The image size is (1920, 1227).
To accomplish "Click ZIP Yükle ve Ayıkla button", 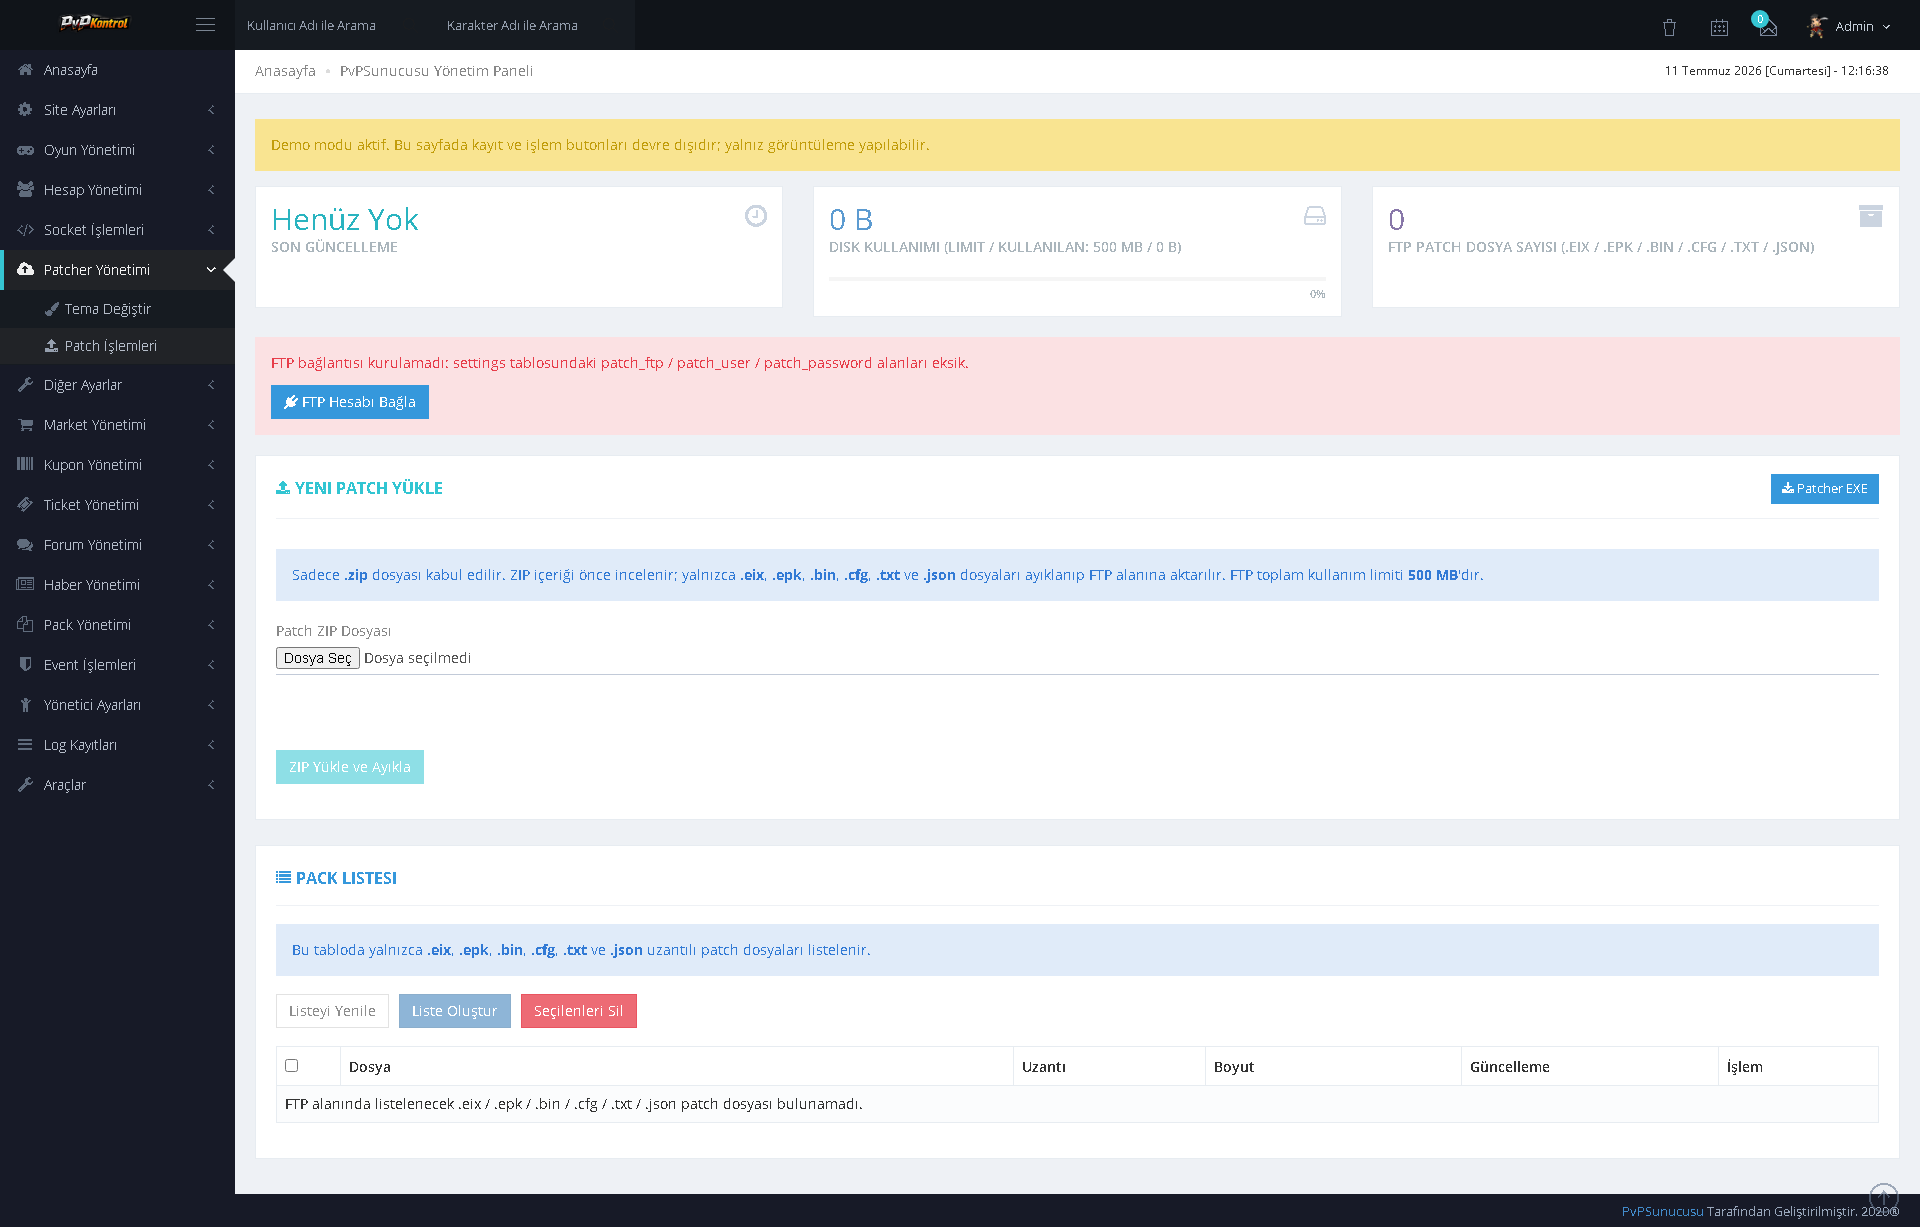I will point(350,767).
